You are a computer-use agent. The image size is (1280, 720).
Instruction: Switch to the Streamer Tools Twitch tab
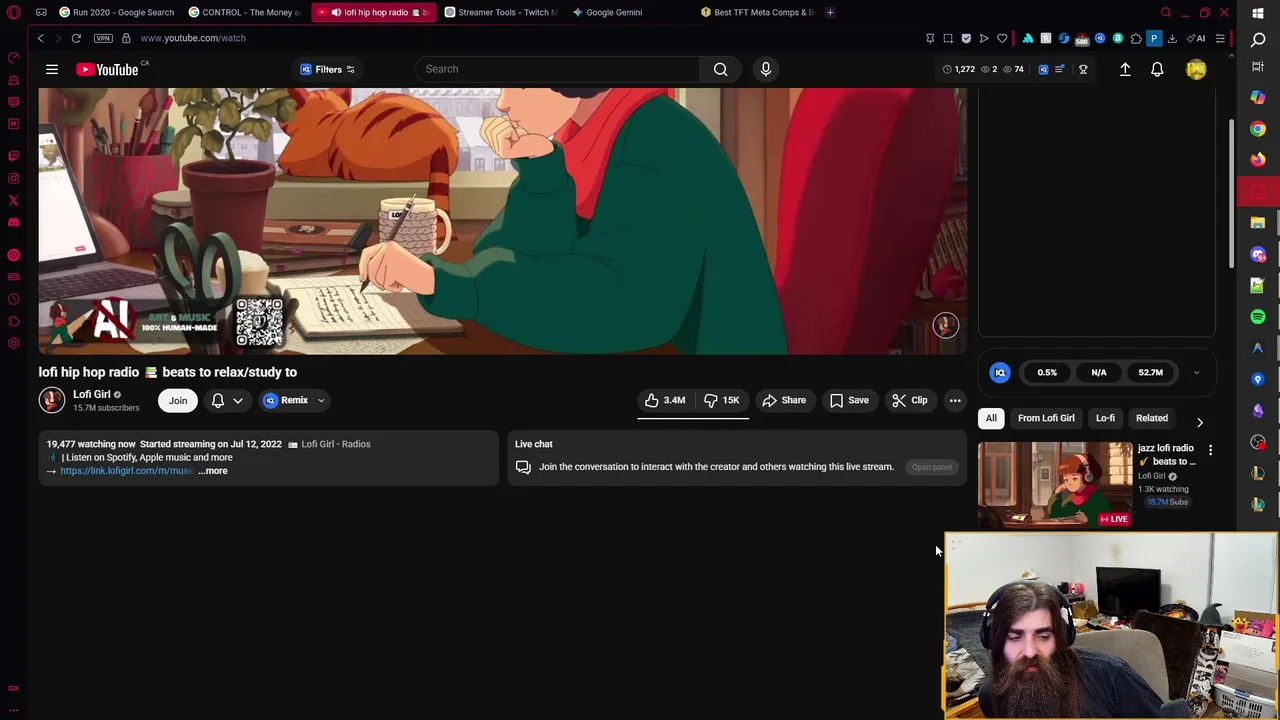501,12
